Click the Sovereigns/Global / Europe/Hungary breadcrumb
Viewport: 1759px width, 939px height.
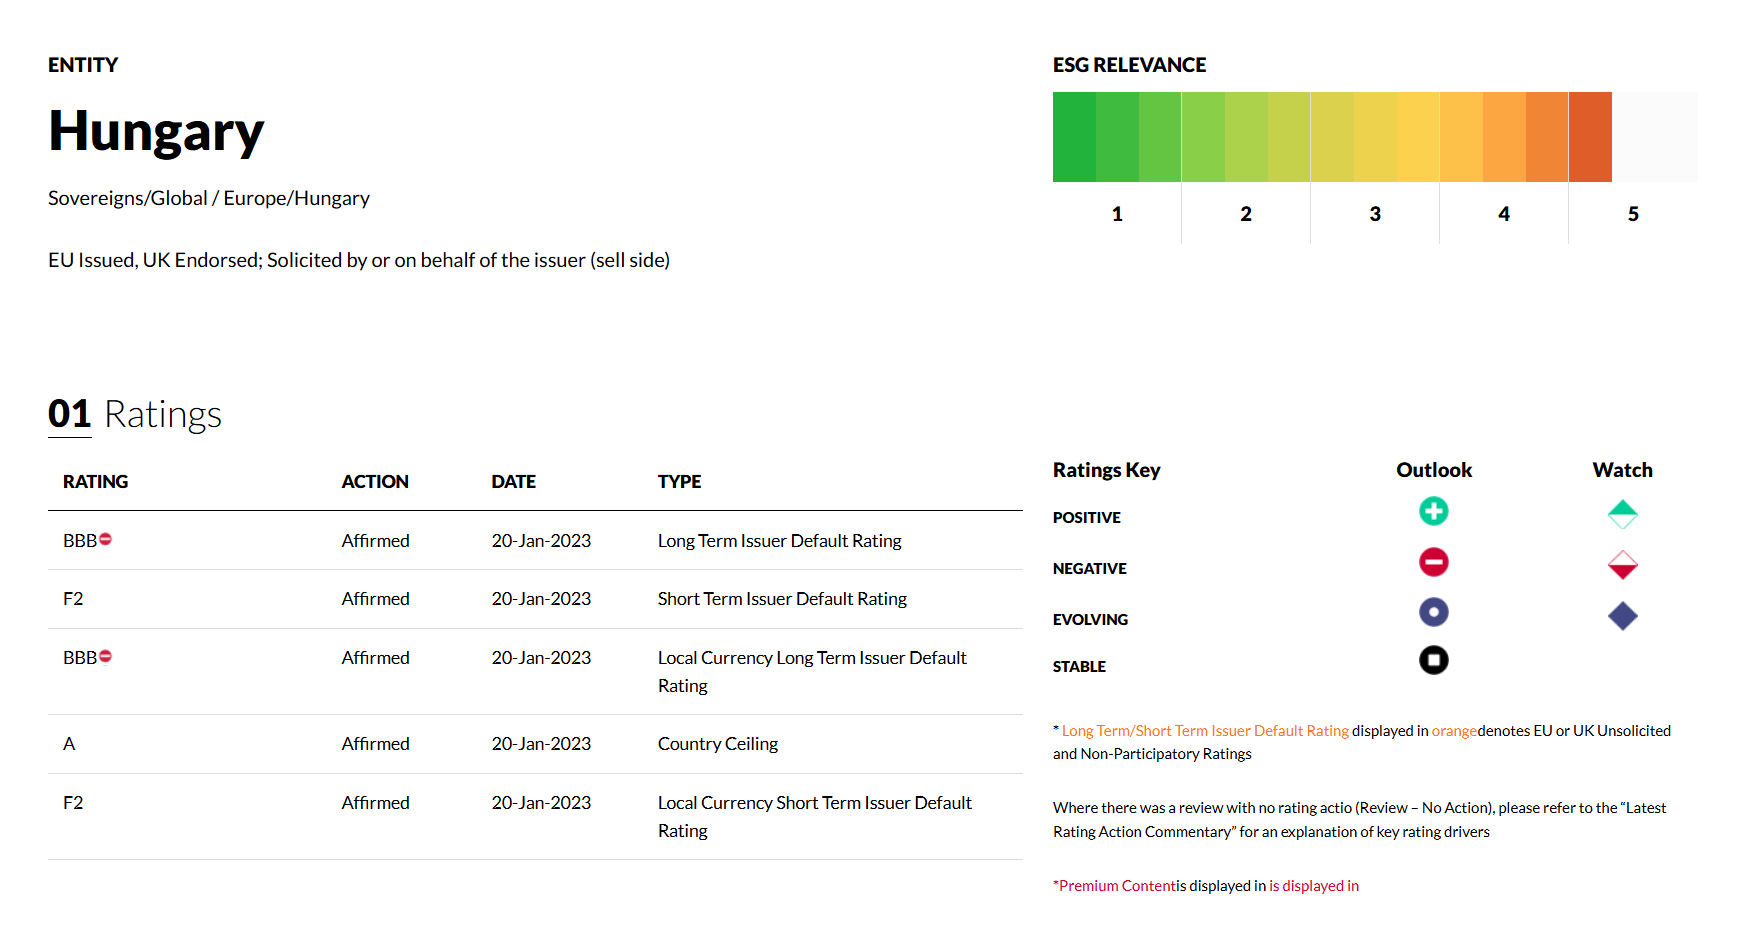tap(209, 198)
